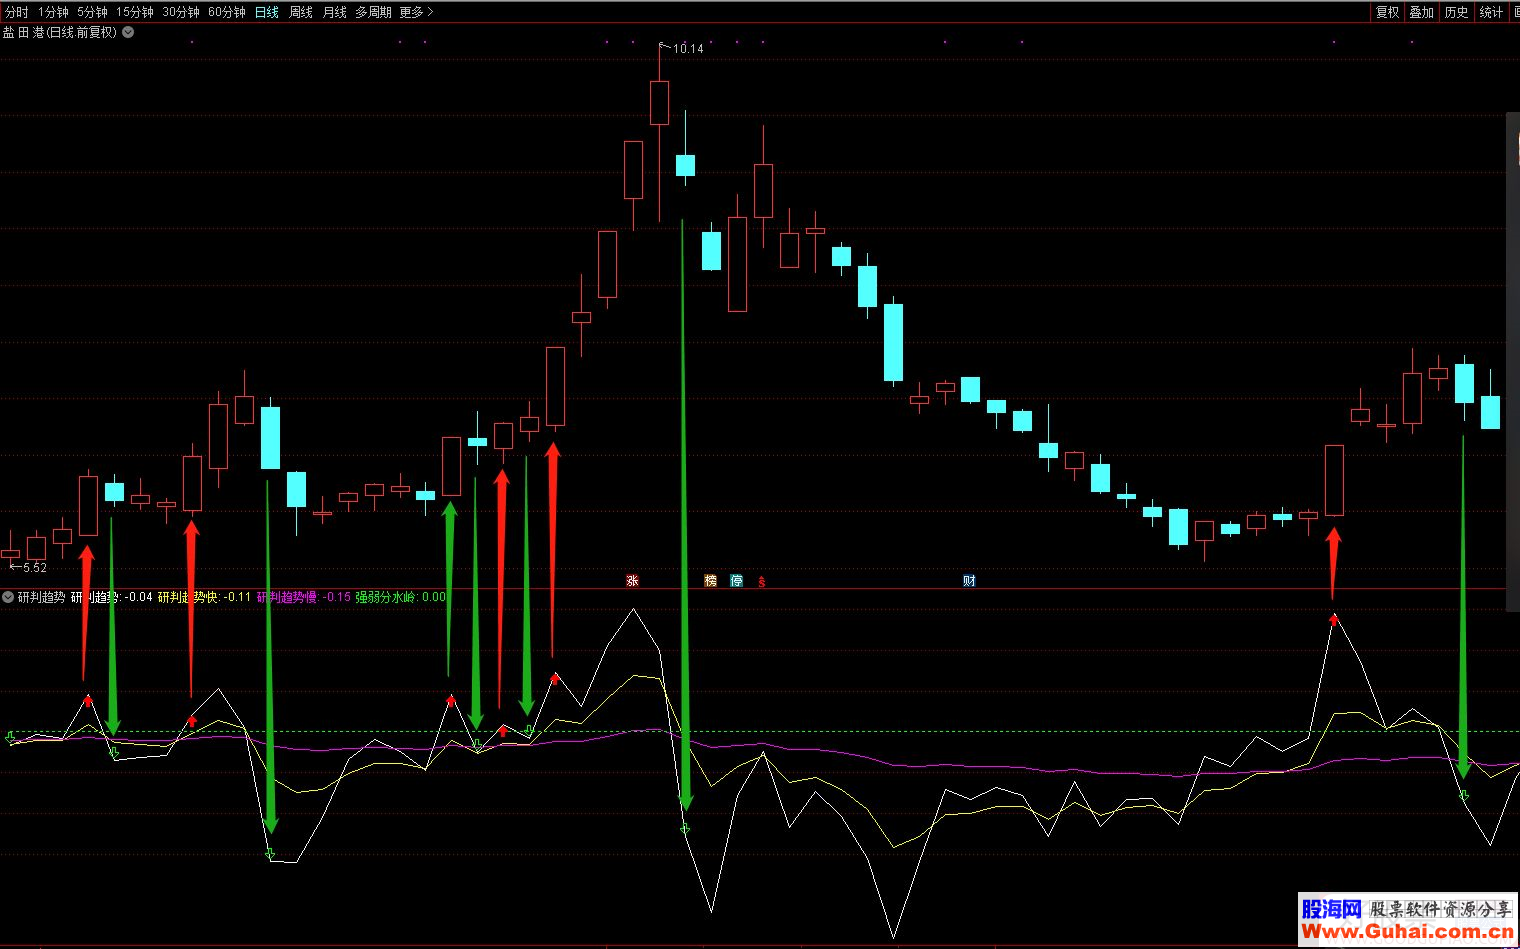Click the 研判趋势慢 -0.15 value

pos(304,597)
